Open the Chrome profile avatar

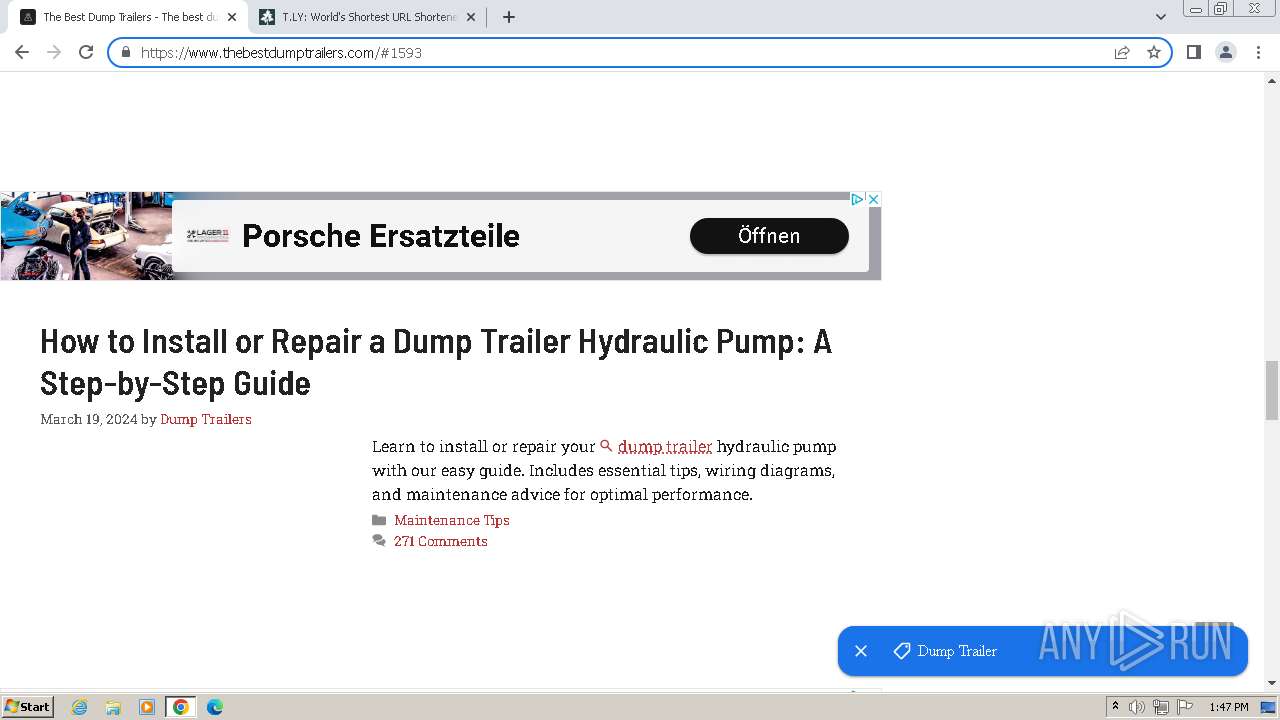pyautogui.click(x=1226, y=52)
